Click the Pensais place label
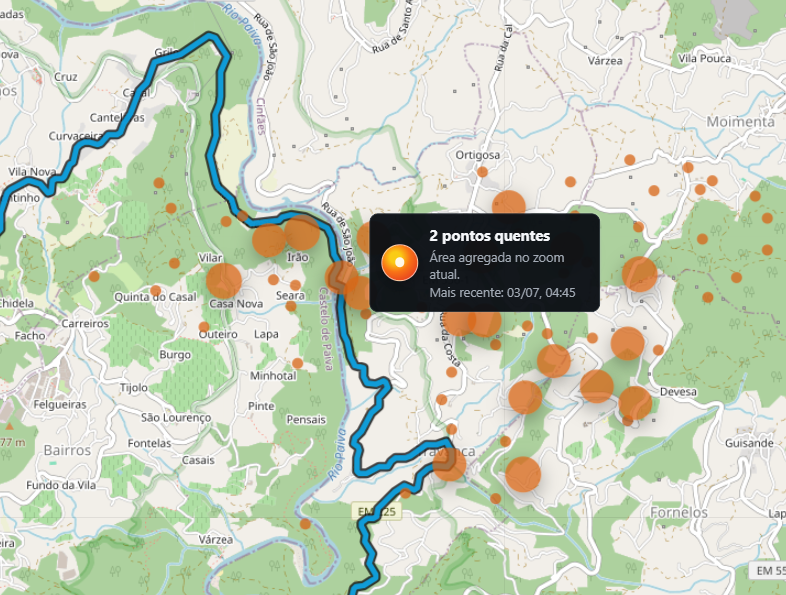 pos(306,420)
